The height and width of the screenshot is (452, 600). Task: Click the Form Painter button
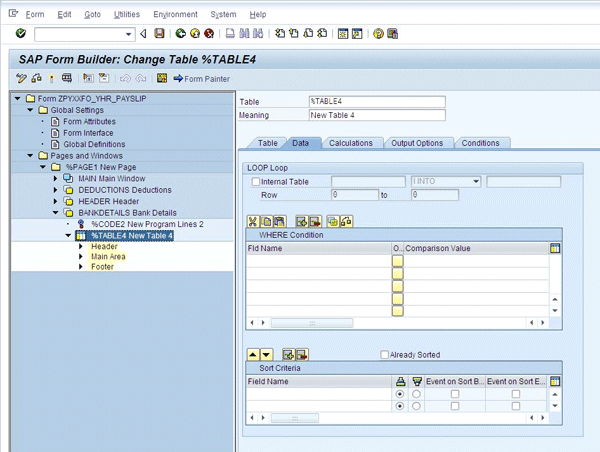click(x=201, y=78)
